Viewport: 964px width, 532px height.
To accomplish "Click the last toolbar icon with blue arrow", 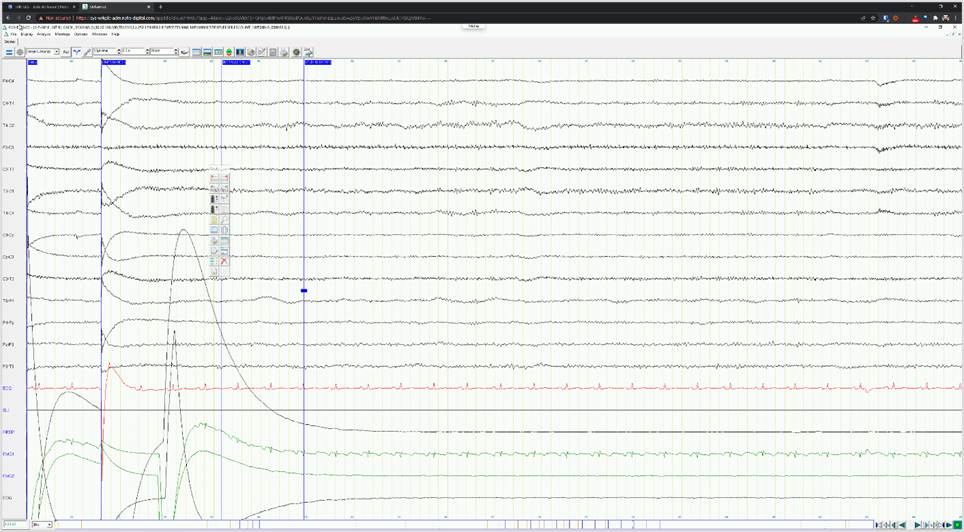I will tap(309, 52).
